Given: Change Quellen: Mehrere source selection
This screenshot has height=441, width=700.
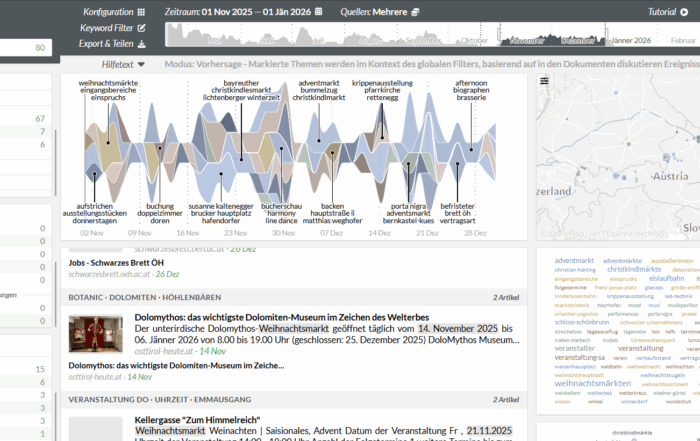Looking at the screenshot, I should pos(380,12).
